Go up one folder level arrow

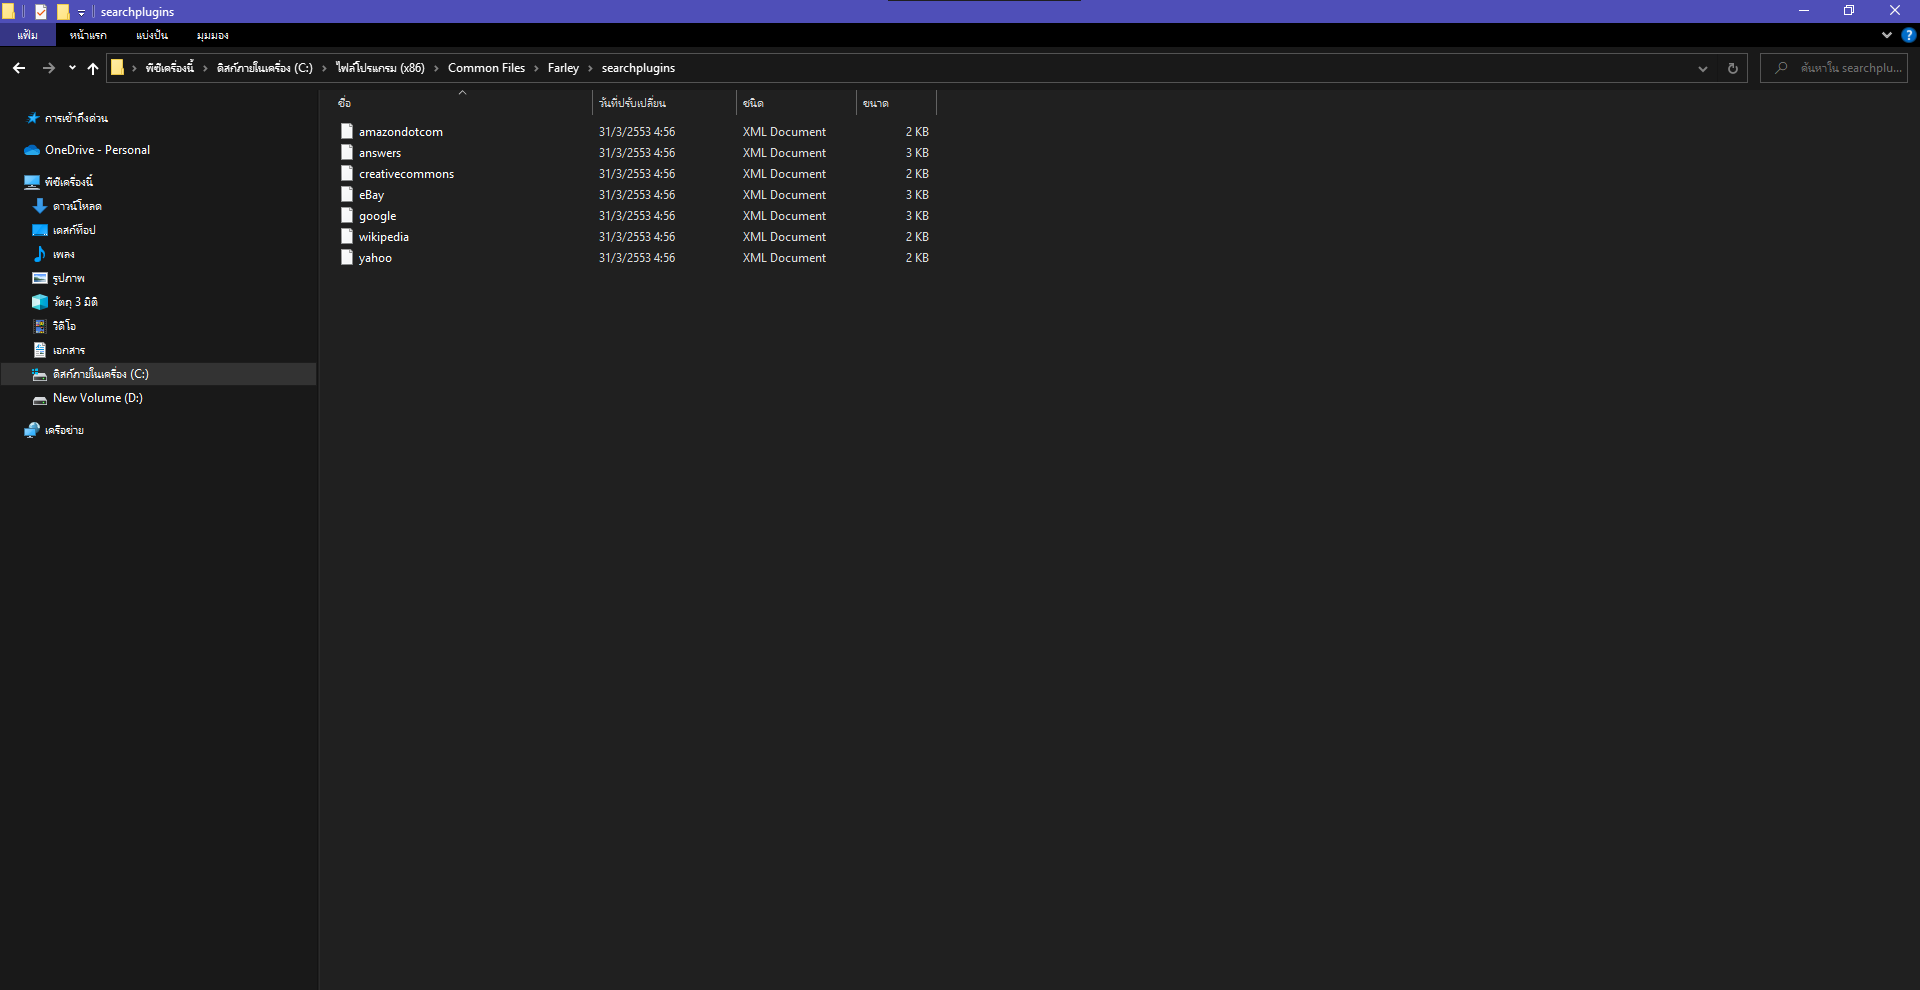point(93,68)
